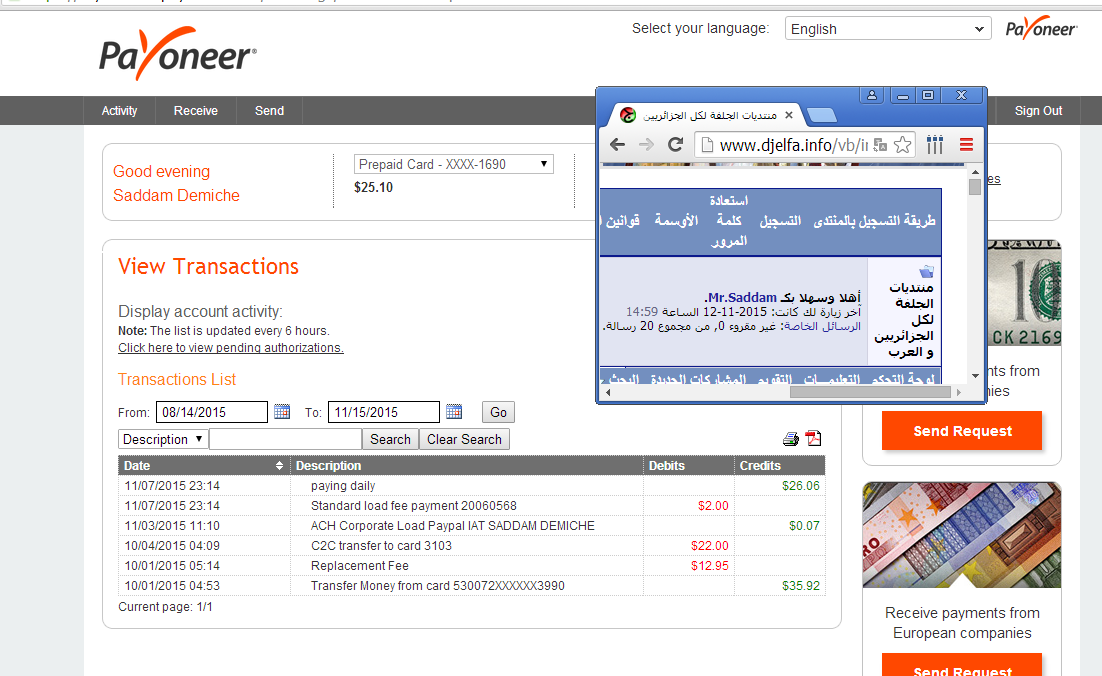The image size is (1102, 676).
Task: Open a new tab in the popup browser
Action: tap(820, 115)
